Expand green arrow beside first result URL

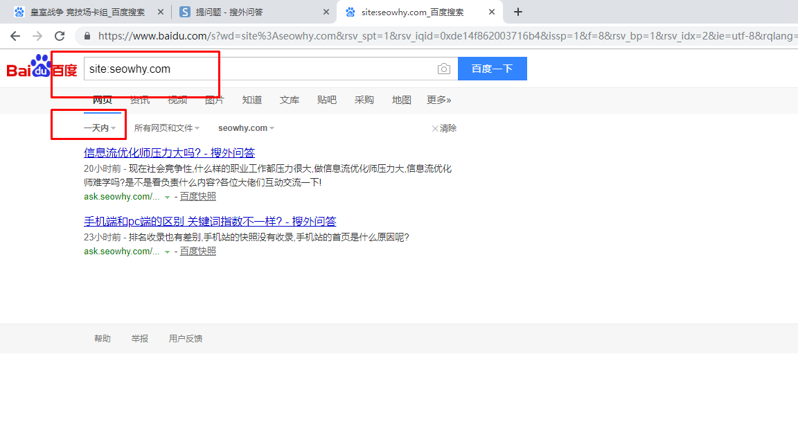click(167, 197)
